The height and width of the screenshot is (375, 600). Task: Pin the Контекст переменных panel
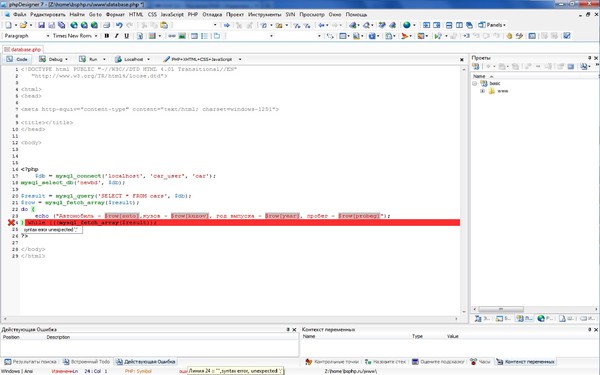590,329
